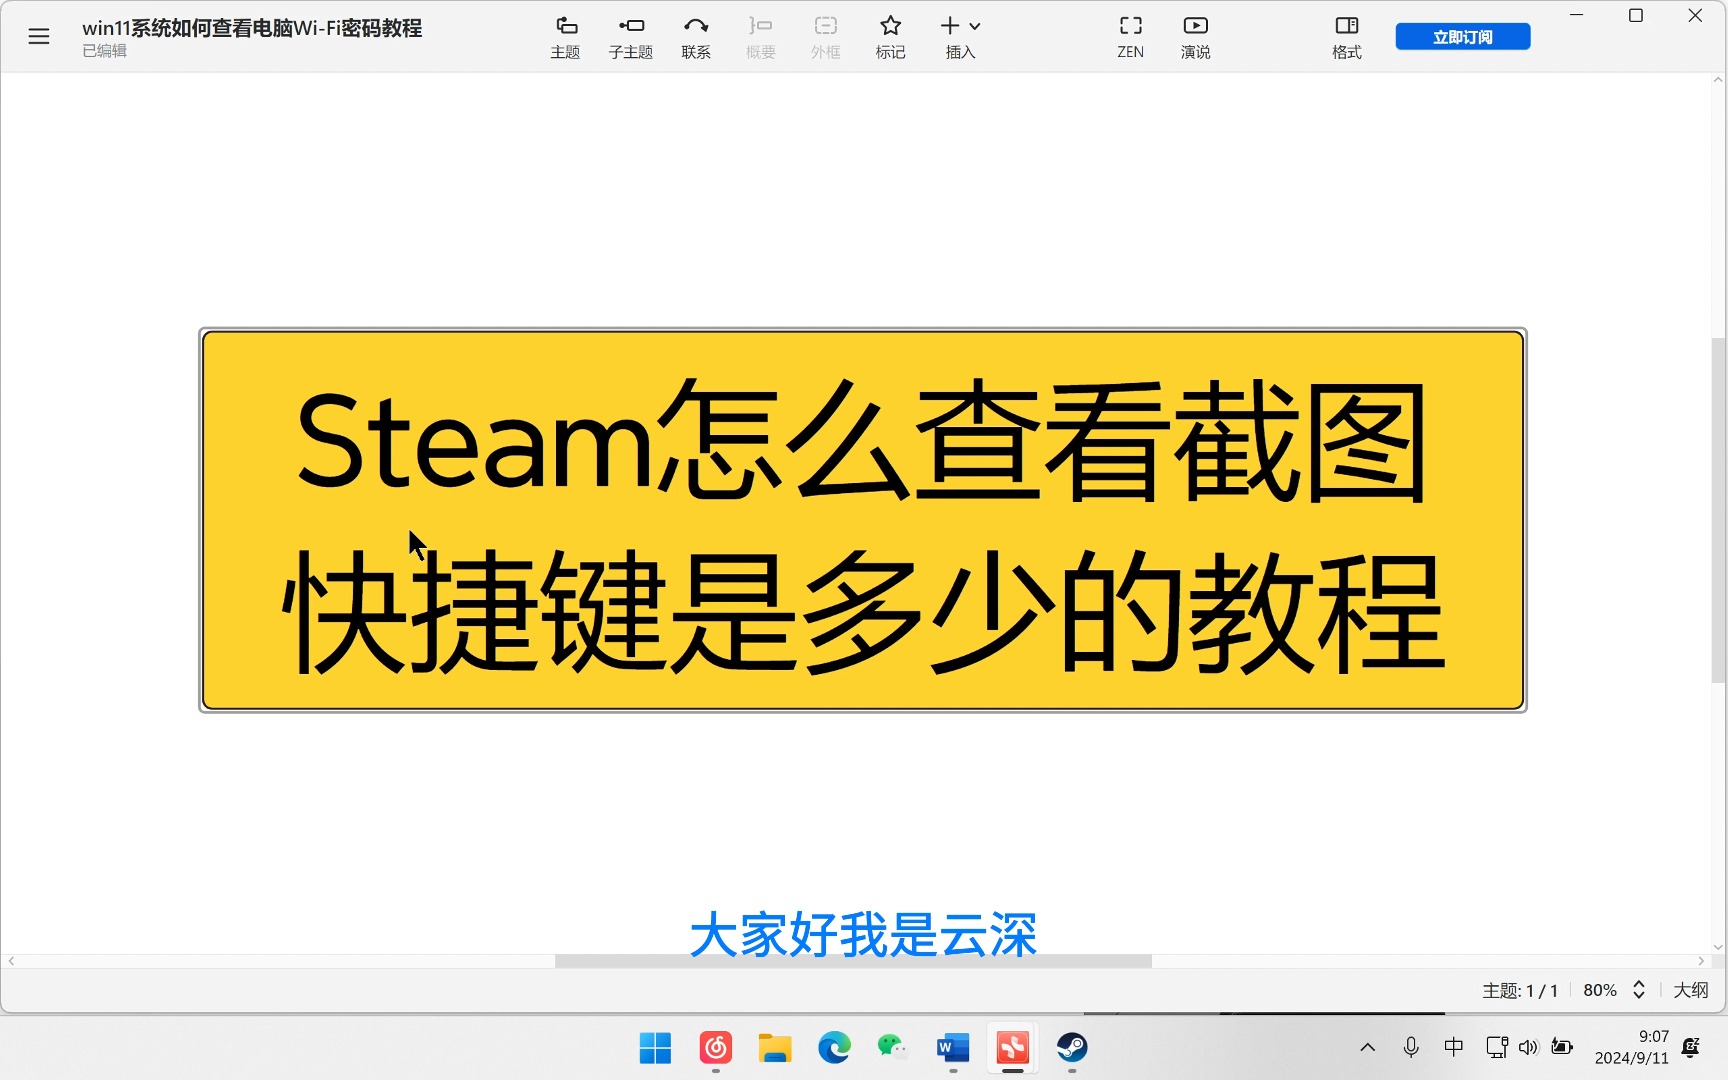The height and width of the screenshot is (1080, 1728).
Task: Click the 外框 boundary tool
Action: 826,37
